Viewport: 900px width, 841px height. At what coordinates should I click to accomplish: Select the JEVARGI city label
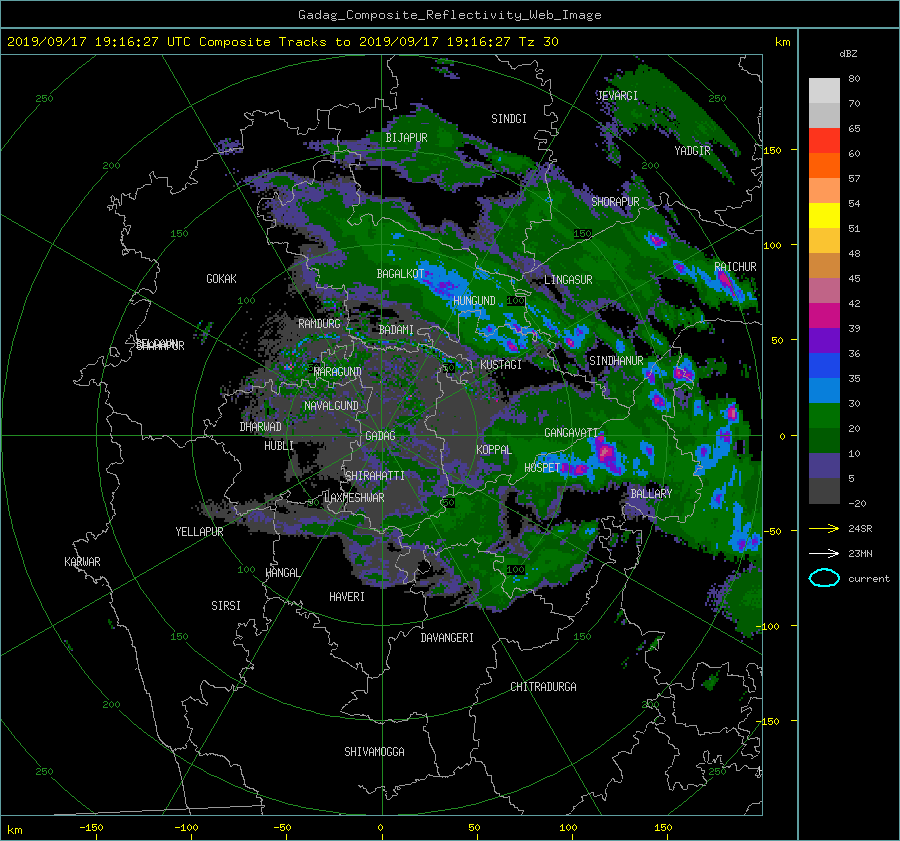pos(617,96)
